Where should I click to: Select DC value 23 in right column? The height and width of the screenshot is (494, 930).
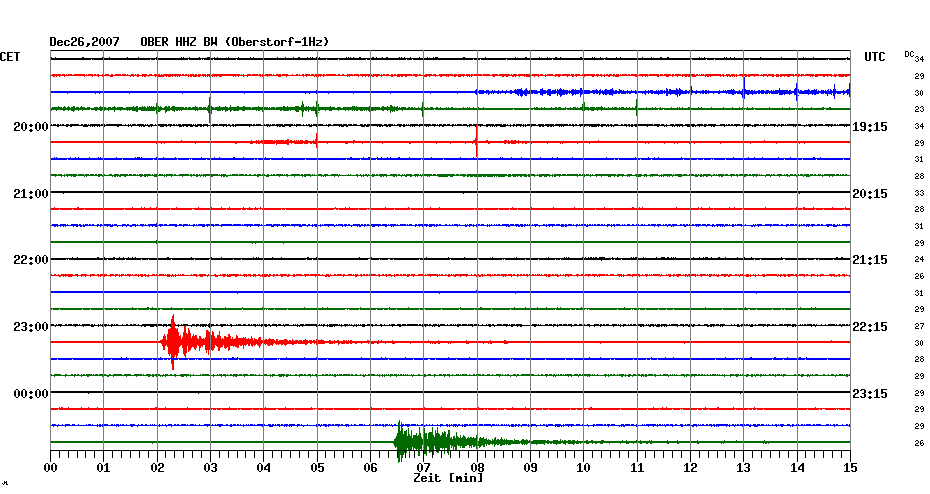919,110
